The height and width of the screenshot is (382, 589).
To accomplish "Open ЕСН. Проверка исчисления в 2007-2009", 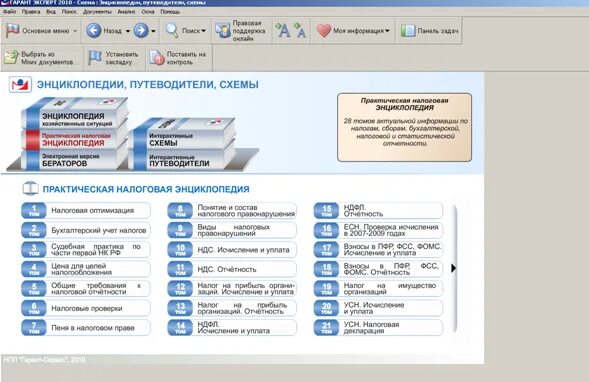I will (x=378, y=230).
